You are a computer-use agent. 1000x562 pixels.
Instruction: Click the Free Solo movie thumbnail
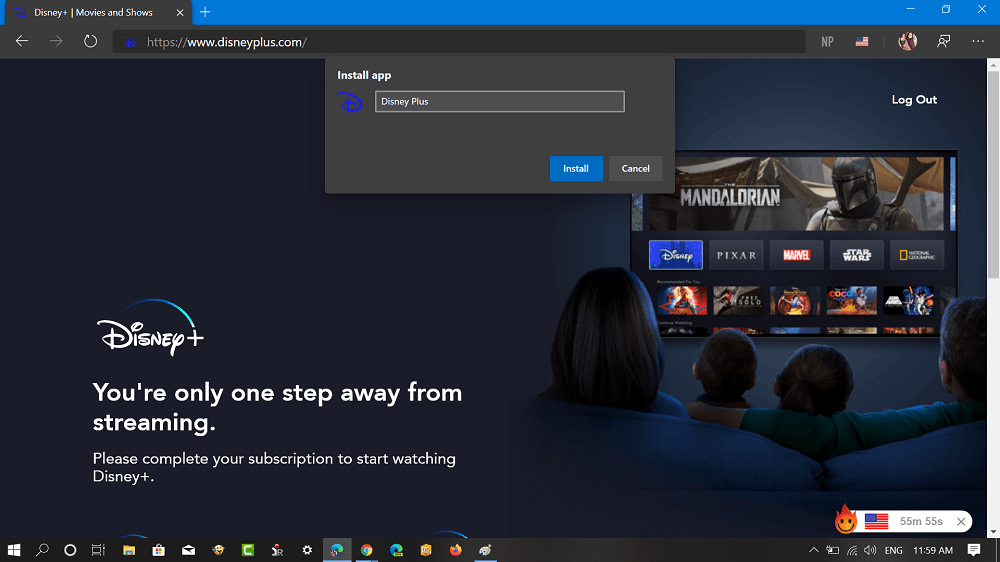737,300
